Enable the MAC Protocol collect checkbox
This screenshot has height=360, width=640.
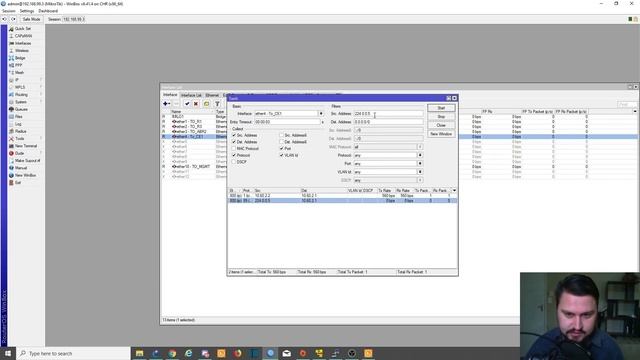234,149
